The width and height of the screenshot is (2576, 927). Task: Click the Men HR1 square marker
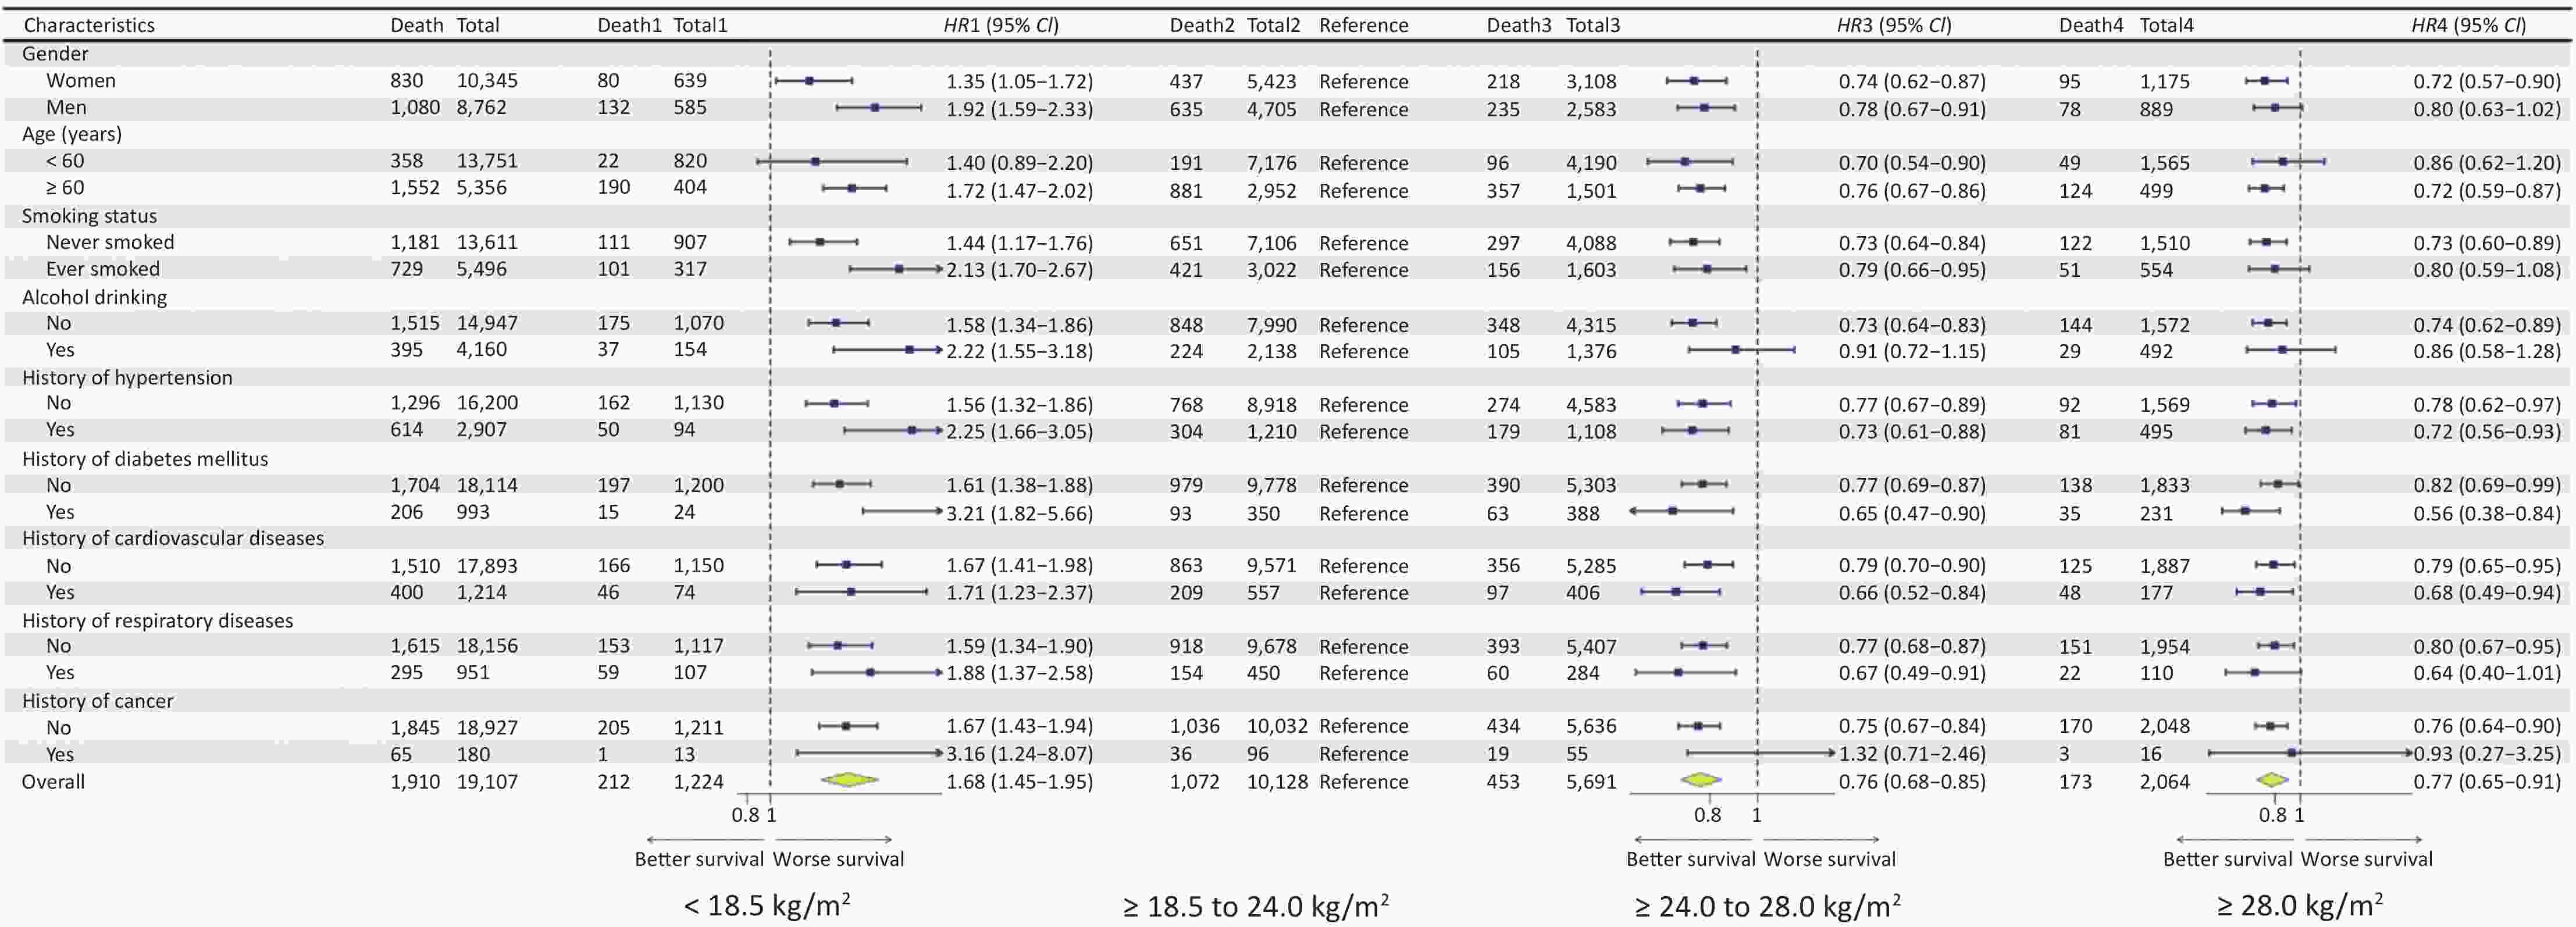[875, 107]
